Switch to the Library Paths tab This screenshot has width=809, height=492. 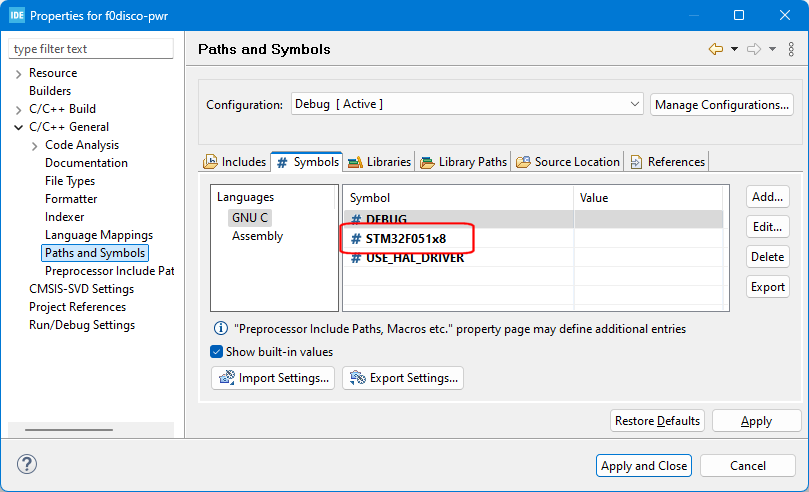pyautogui.click(x=463, y=161)
